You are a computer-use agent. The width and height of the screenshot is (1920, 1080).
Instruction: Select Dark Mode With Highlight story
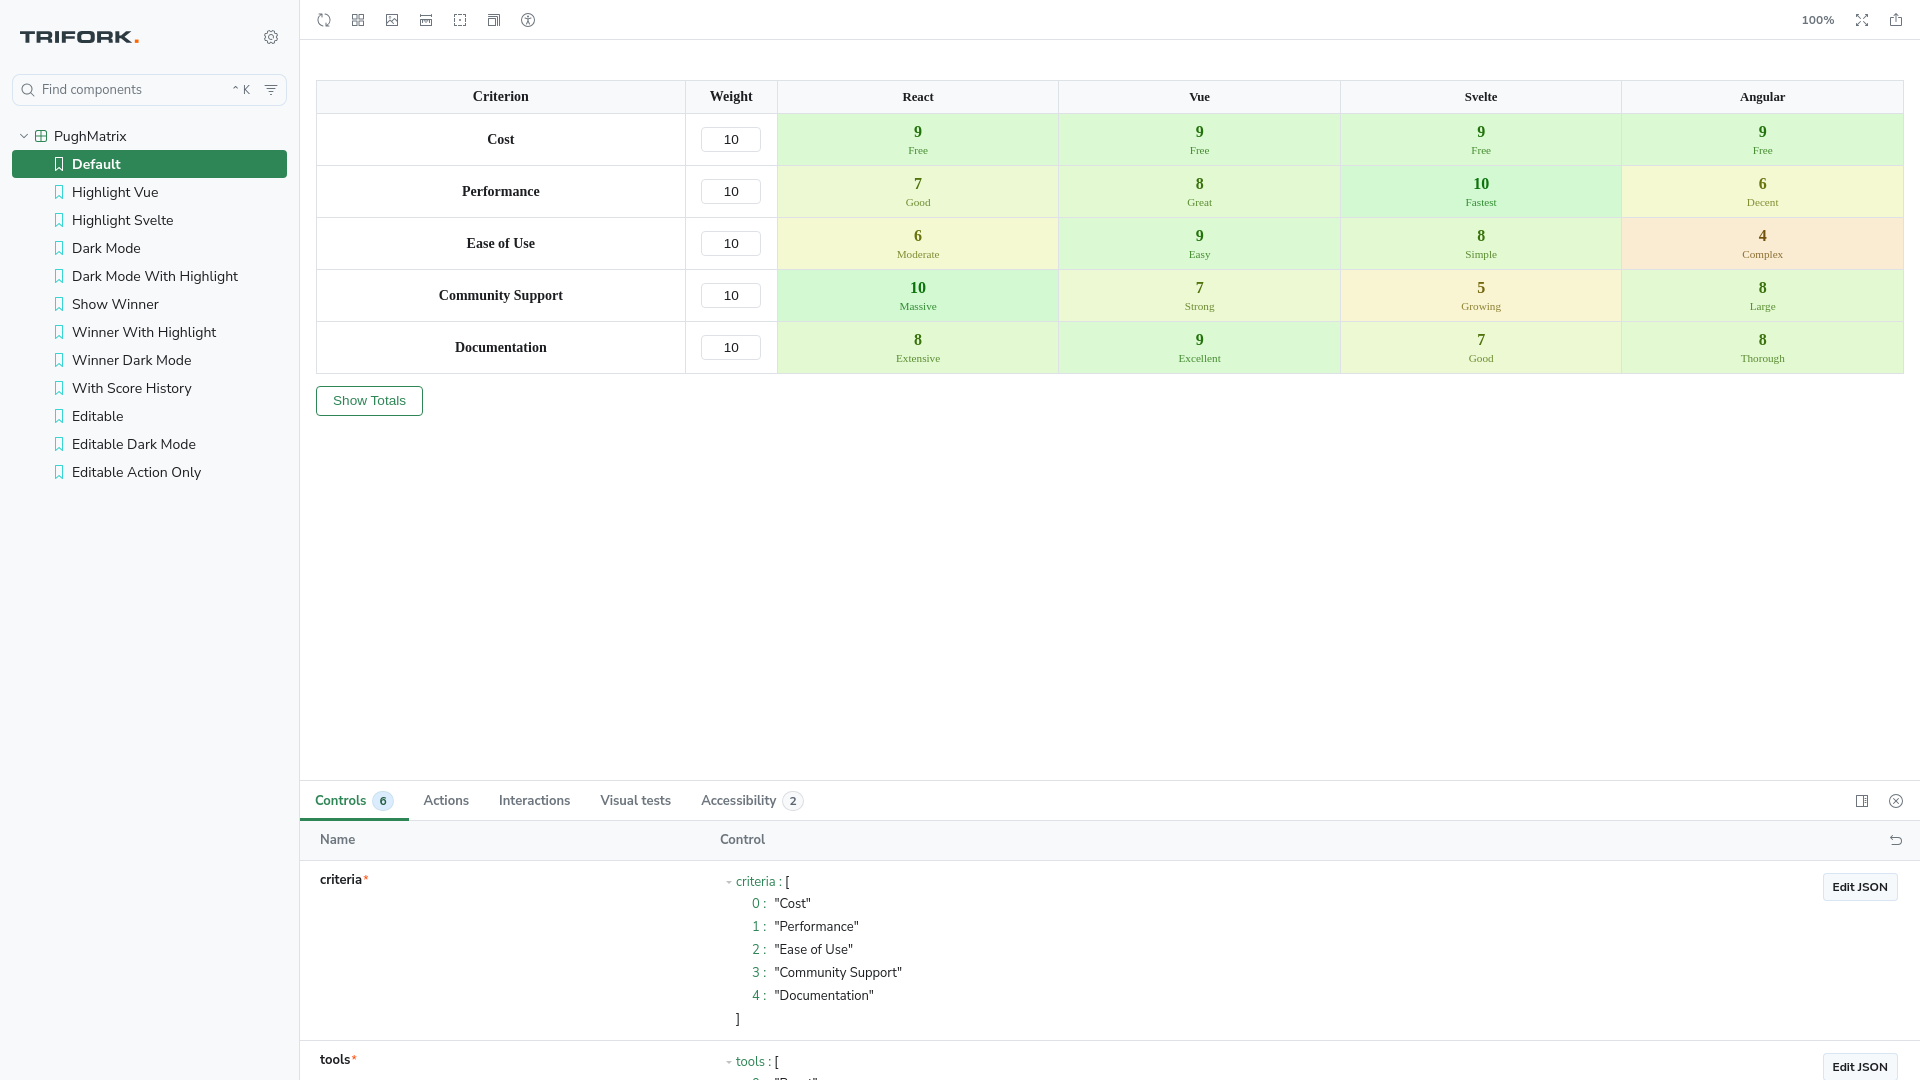(149, 276)
